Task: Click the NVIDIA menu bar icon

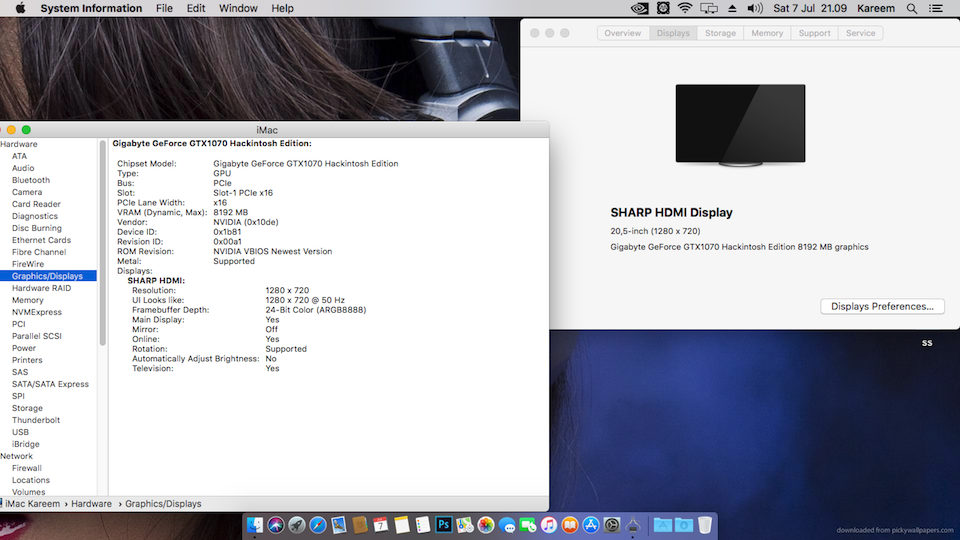Action: tap(640, 8)
